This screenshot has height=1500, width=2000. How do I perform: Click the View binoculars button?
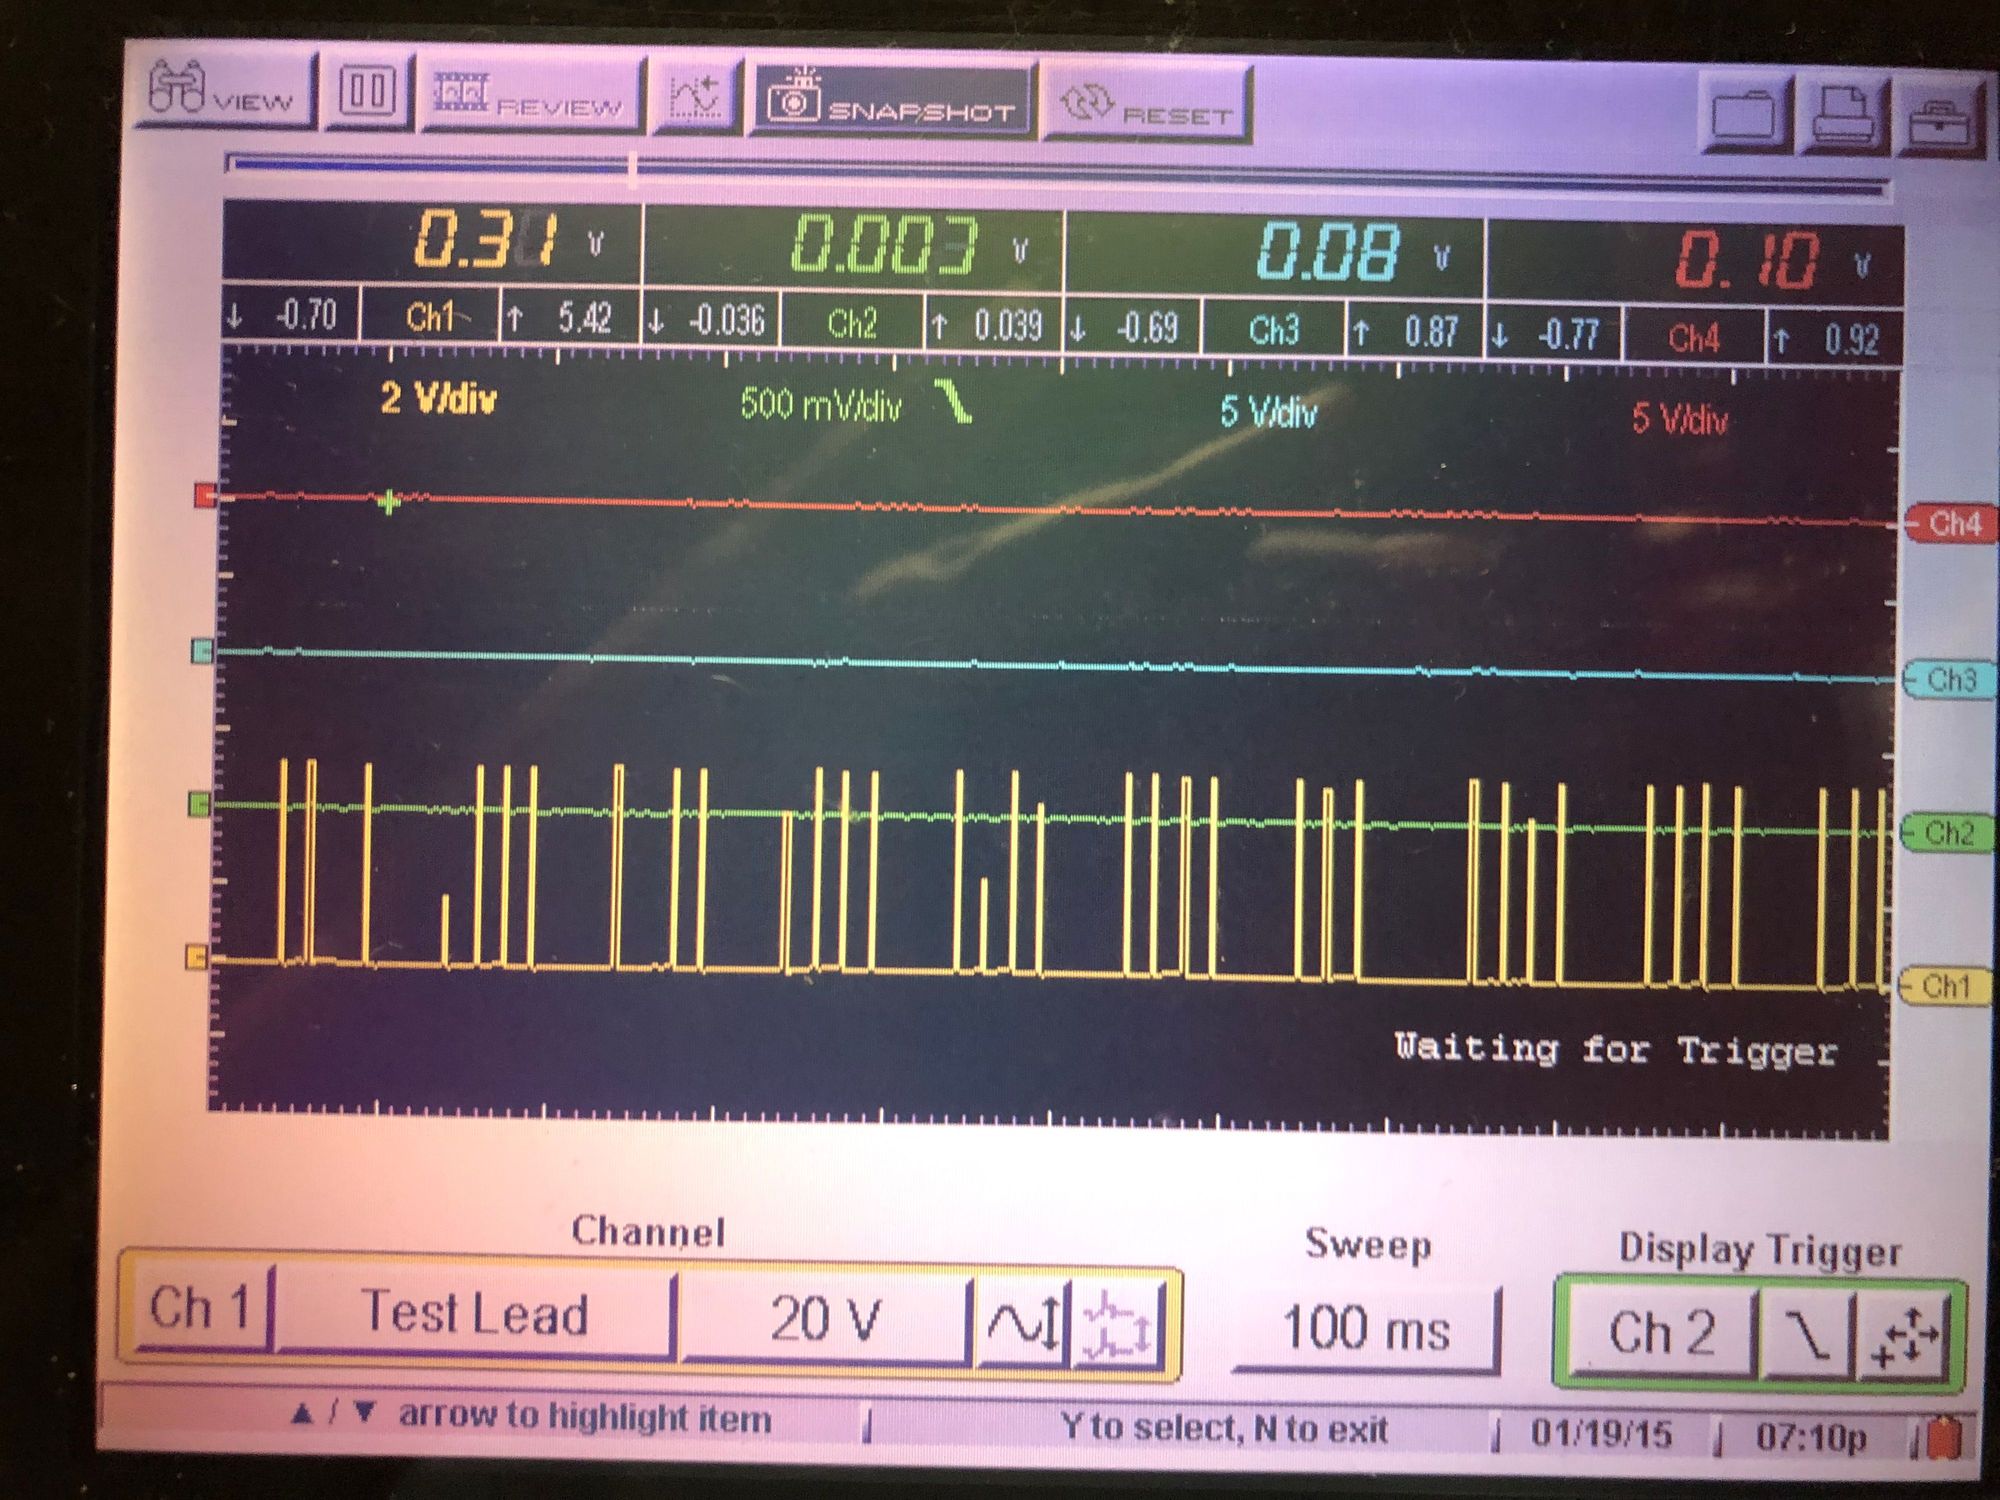click(225, 92)
